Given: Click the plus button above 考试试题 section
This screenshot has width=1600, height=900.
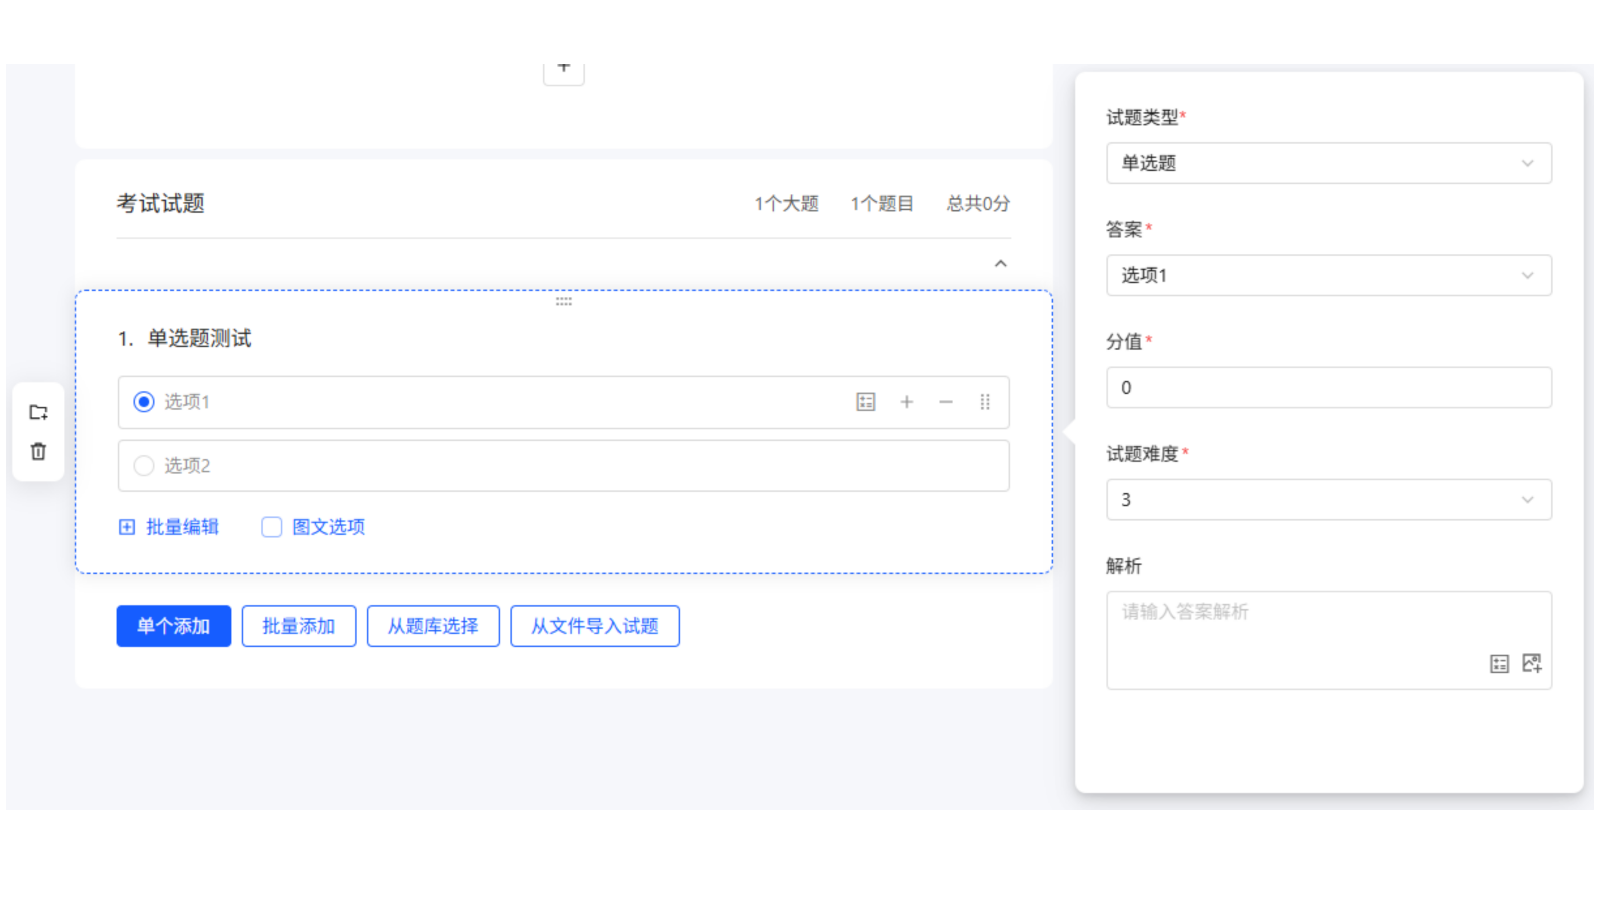Looking at the screenshot, I should pyautogui.click(x=563, y=67).
